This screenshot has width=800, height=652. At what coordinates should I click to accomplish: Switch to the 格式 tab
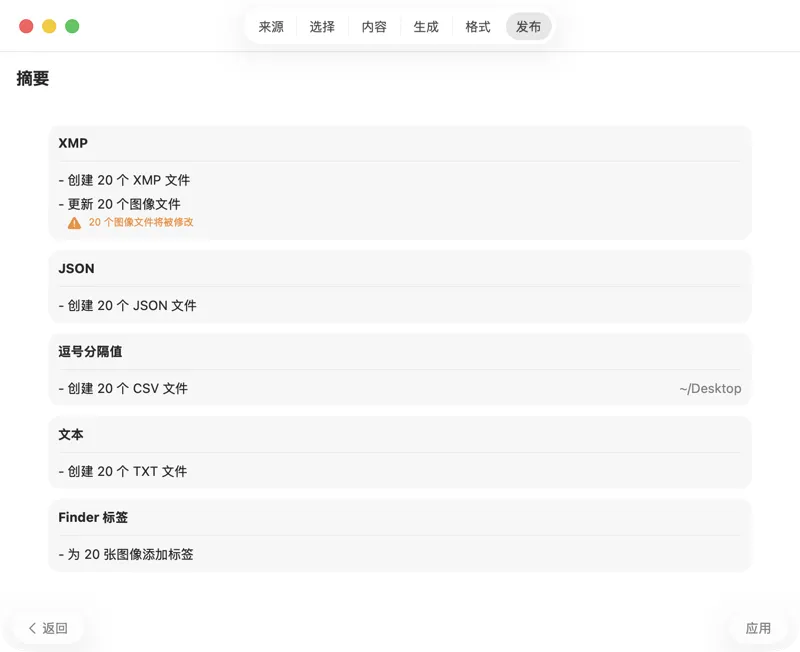478,27
